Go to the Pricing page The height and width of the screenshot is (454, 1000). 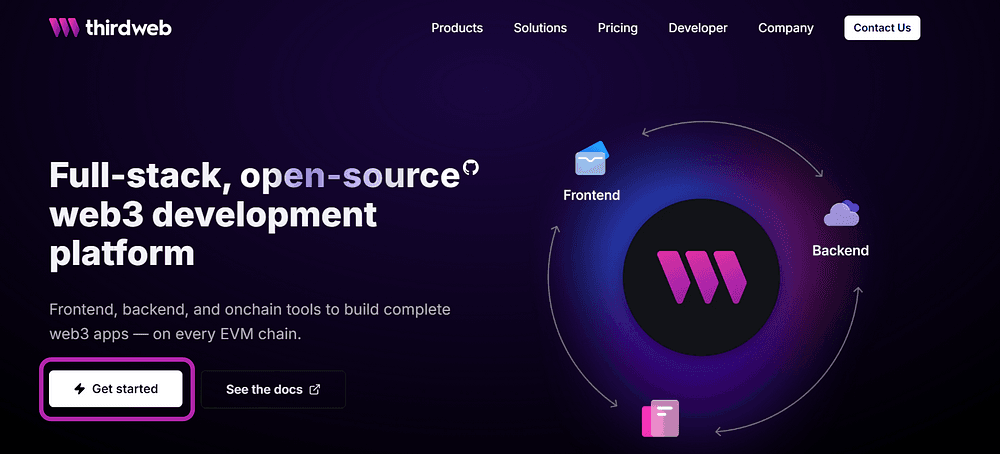click(x=617, y=28)
